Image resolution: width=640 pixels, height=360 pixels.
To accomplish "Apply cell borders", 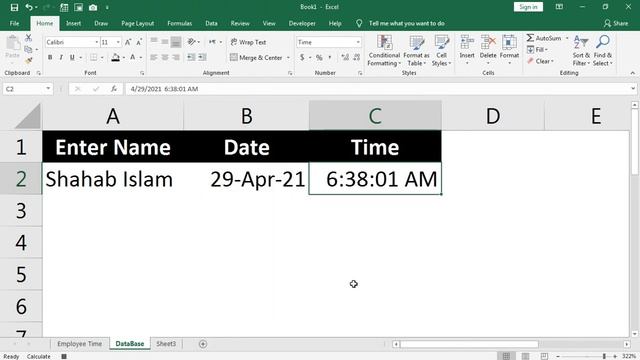I will click(93, 58).
